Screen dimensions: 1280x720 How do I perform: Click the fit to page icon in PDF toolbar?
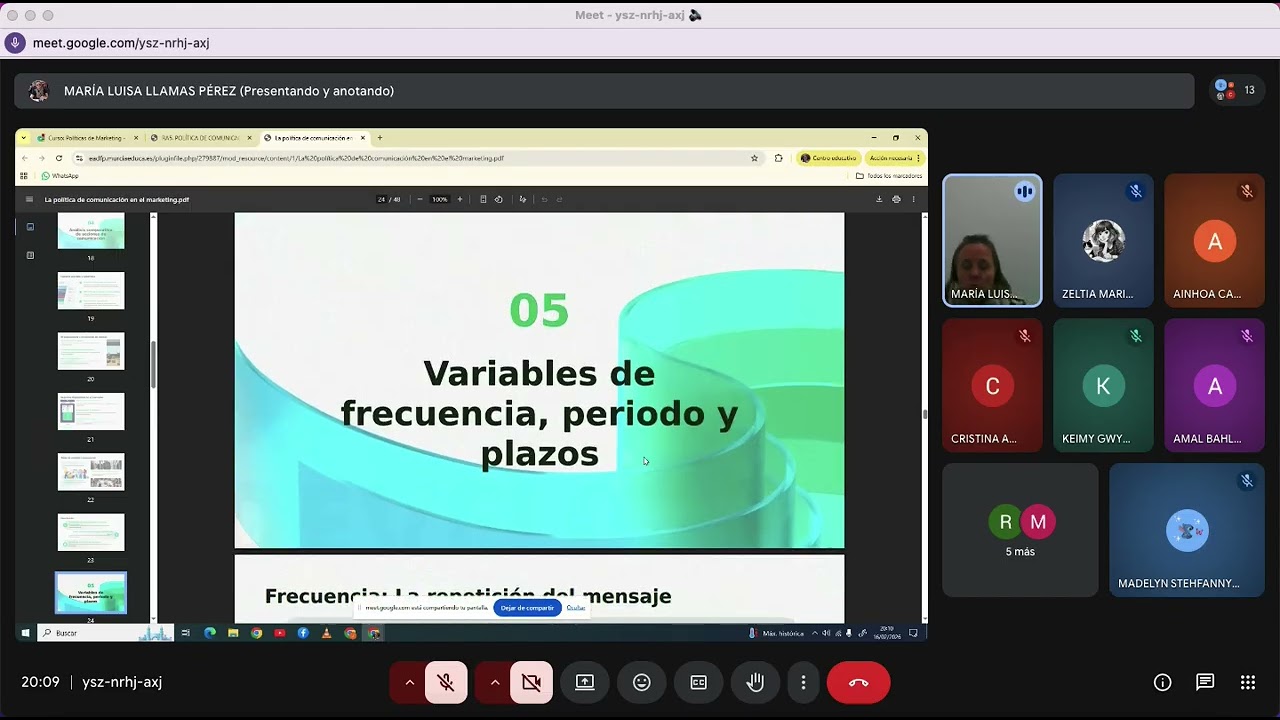[x=483, y=199]
